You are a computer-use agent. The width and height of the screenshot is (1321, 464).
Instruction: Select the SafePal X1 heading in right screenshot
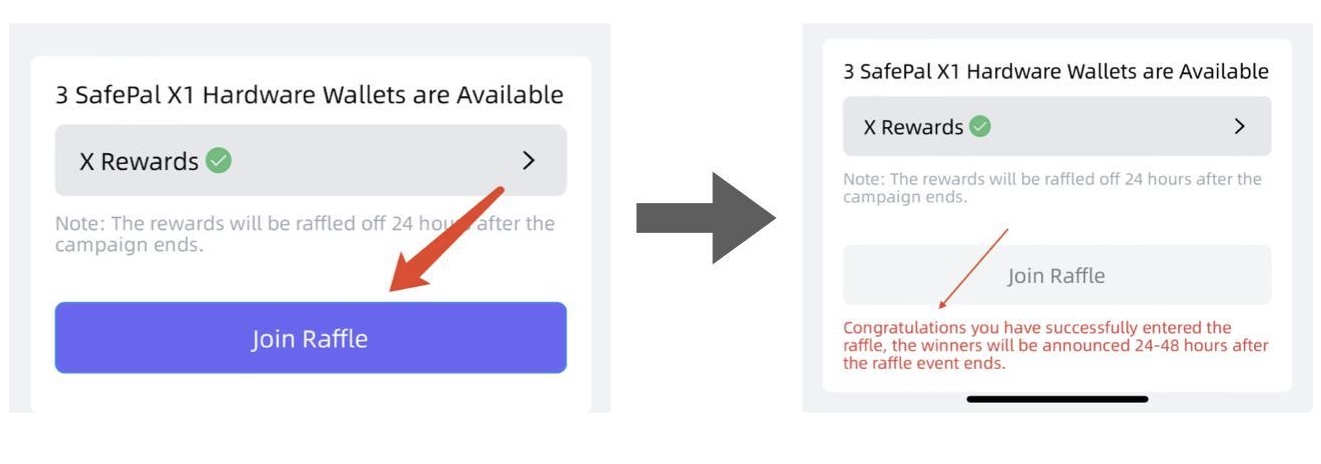(1056, 71)
